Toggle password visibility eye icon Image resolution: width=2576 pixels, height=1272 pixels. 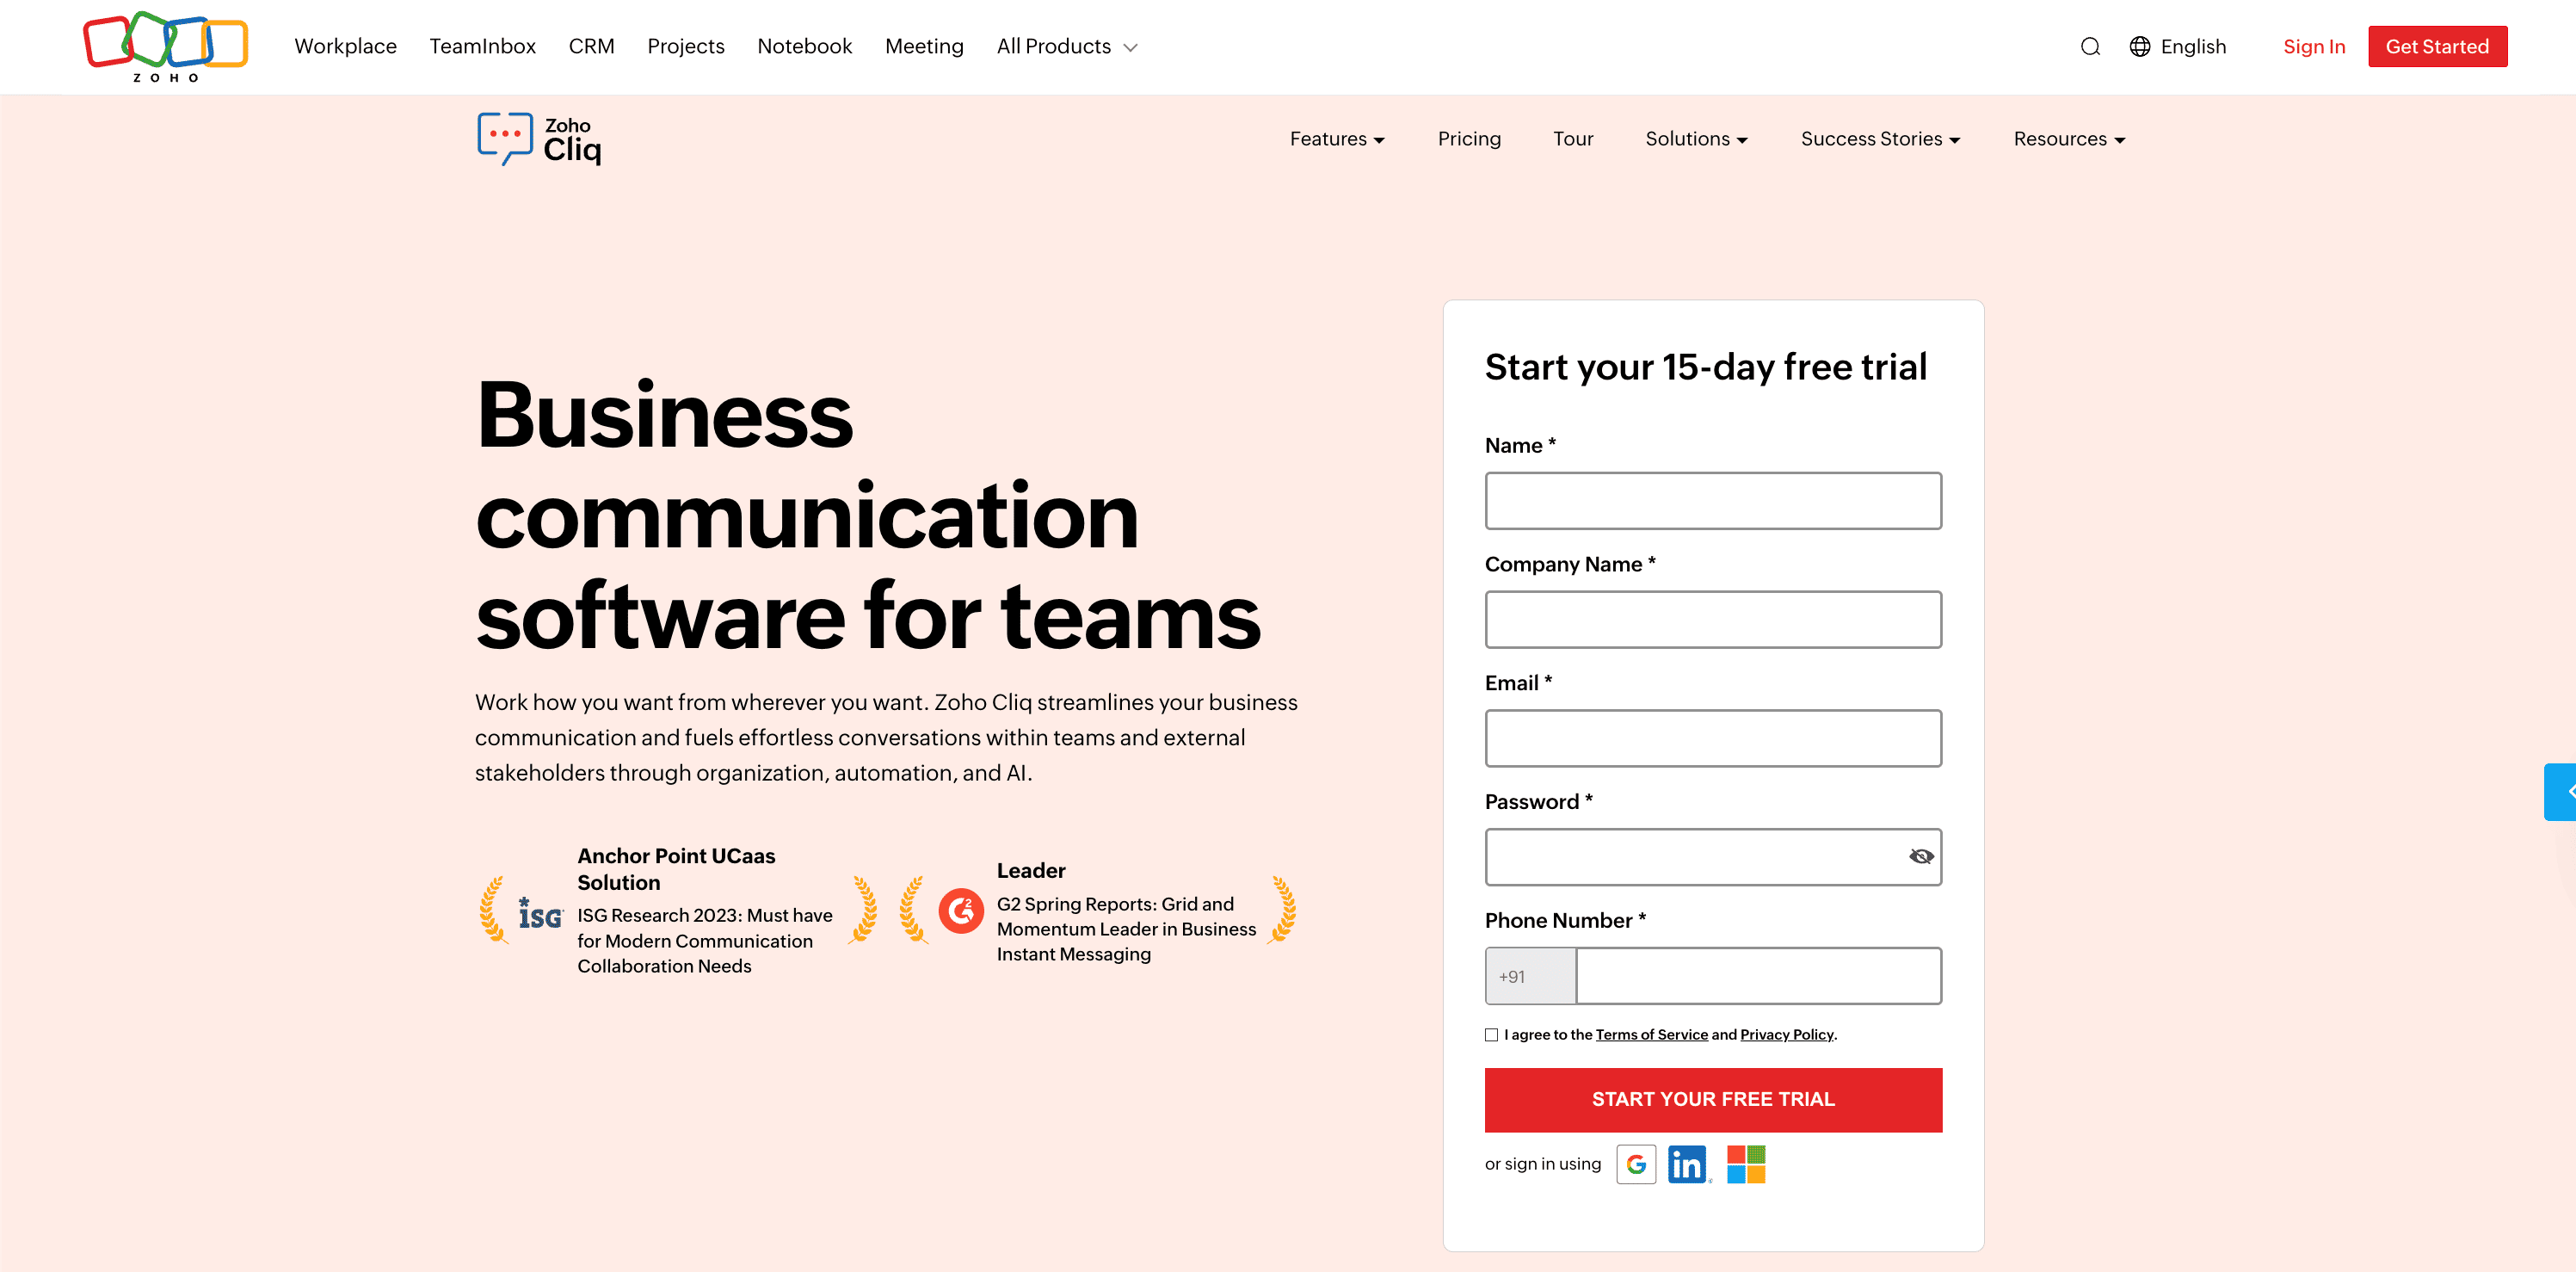point(1920,856)
